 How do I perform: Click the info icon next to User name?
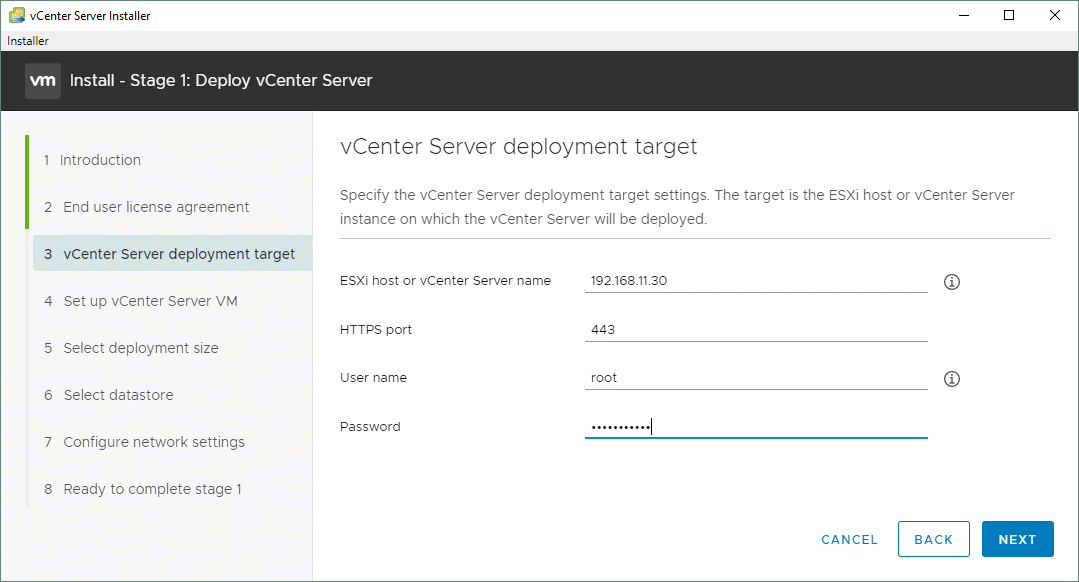952,379
